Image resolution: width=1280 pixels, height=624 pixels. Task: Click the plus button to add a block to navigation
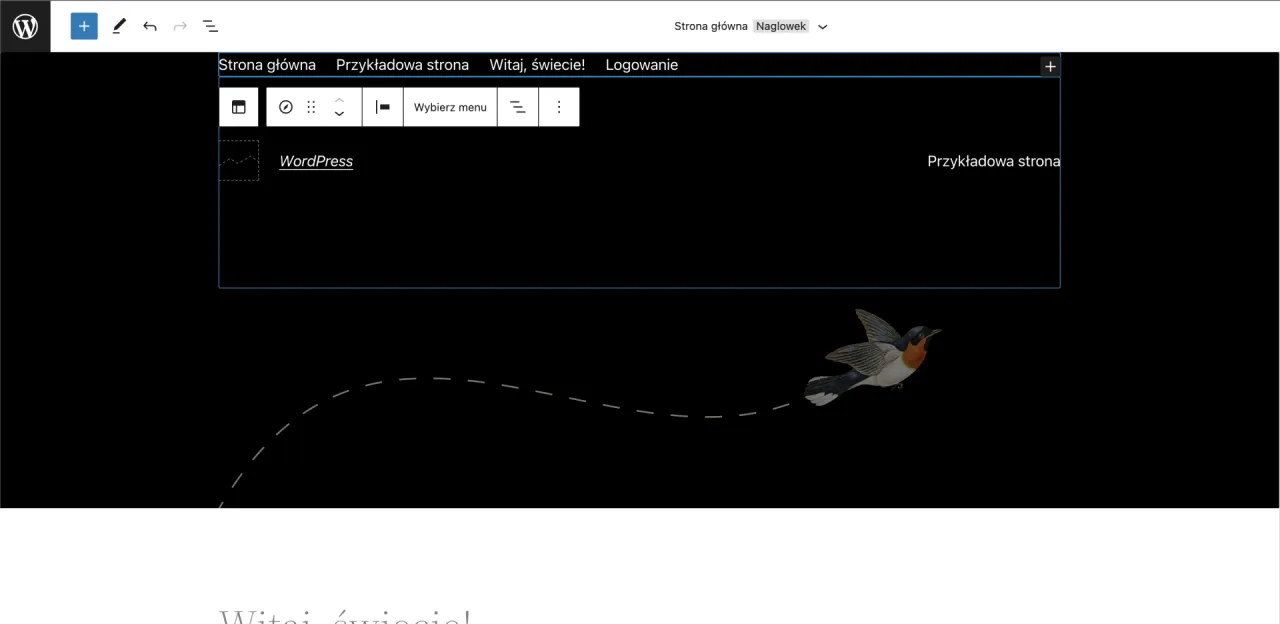tap(1049, 66)
